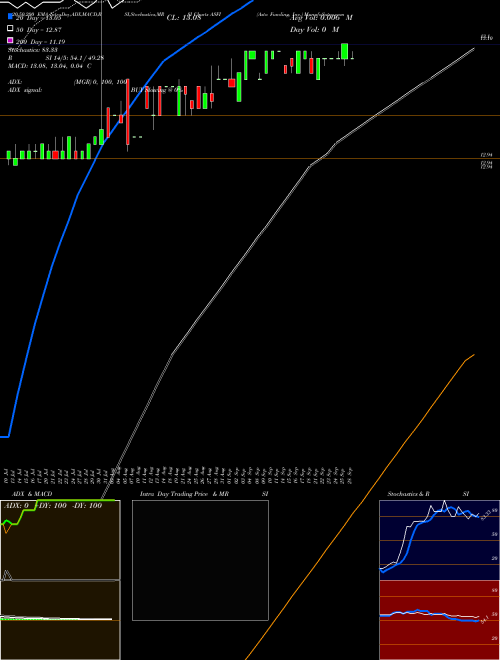
Task: Click the blue 20 Day legend swatch
Action: (x=11, y=17)
